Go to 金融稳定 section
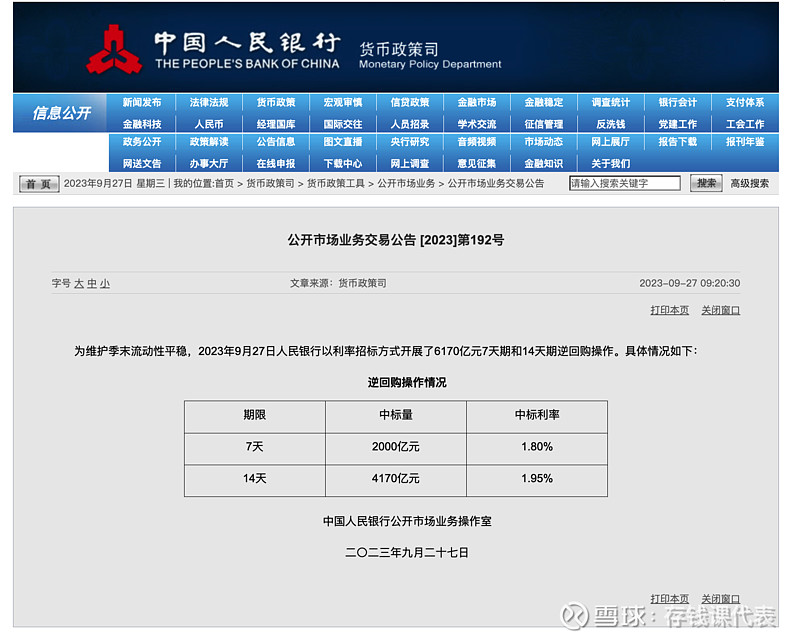 (x=544, y=102)
